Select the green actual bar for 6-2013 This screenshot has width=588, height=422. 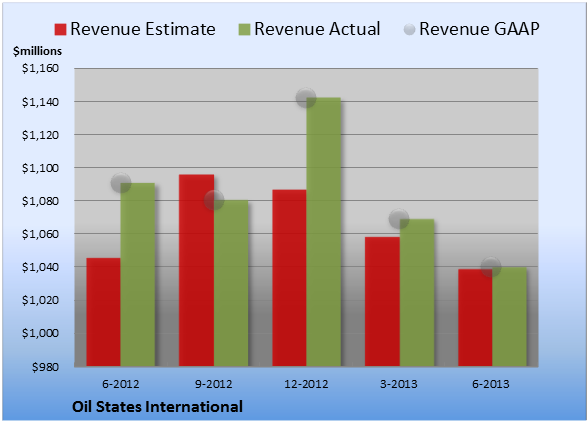pyautogui.click(x=510, y=317)
